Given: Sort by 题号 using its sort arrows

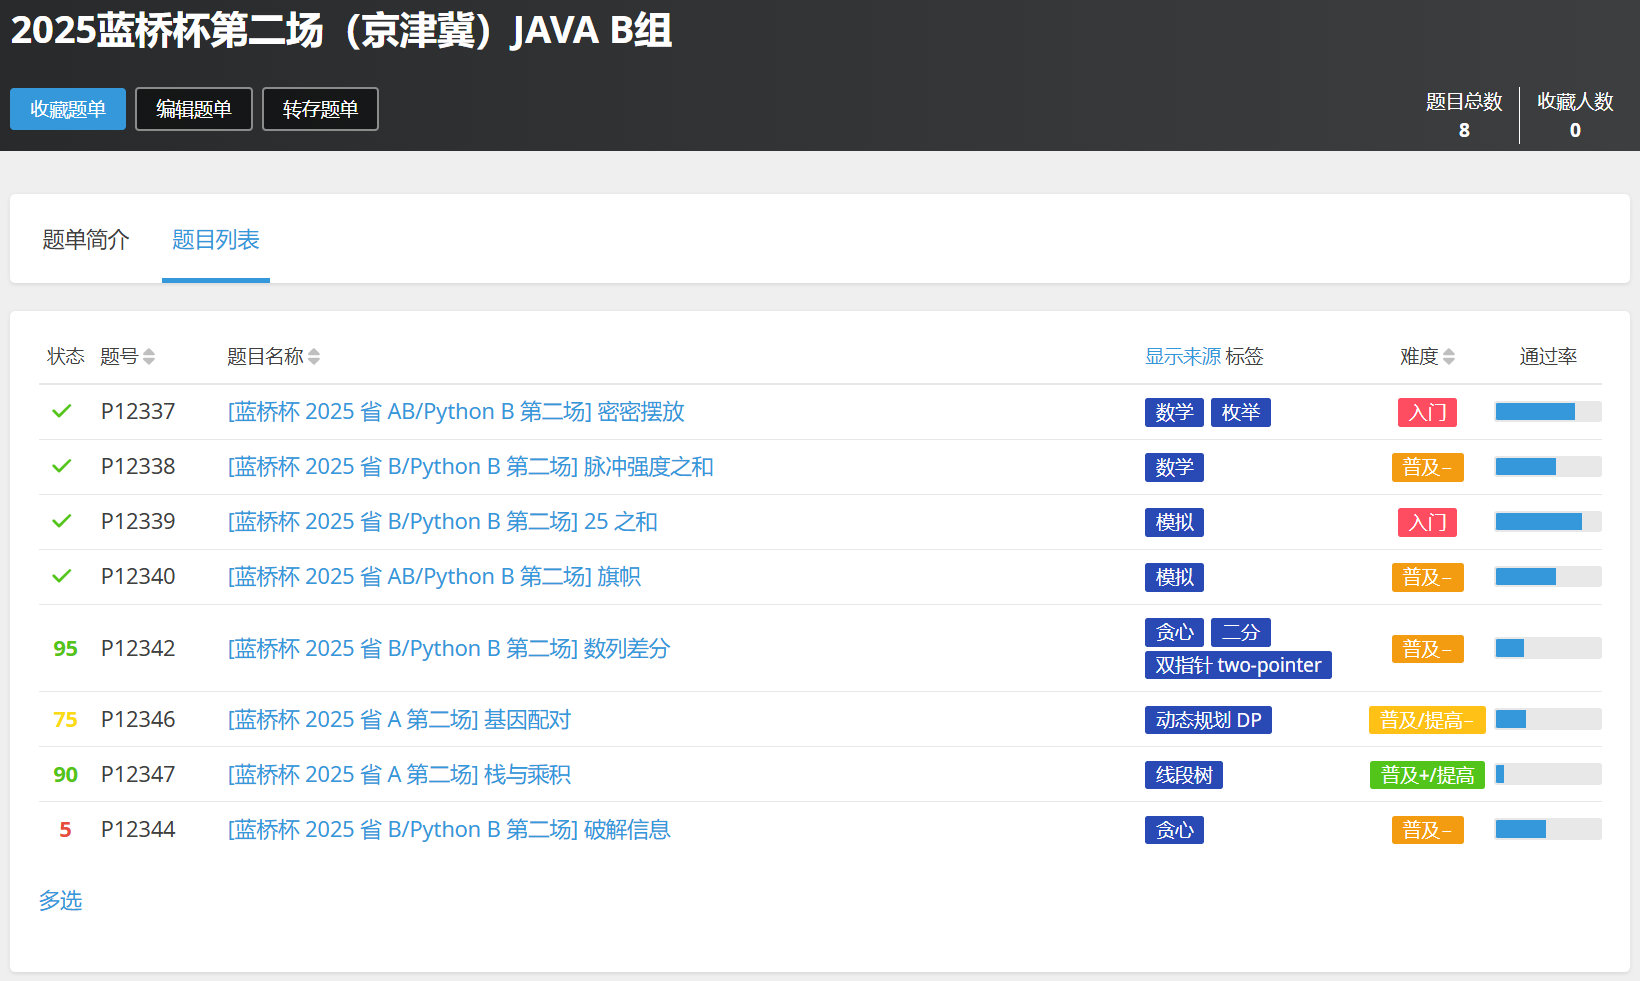Looking at the screenshot, I should click(x=149, y=357).
